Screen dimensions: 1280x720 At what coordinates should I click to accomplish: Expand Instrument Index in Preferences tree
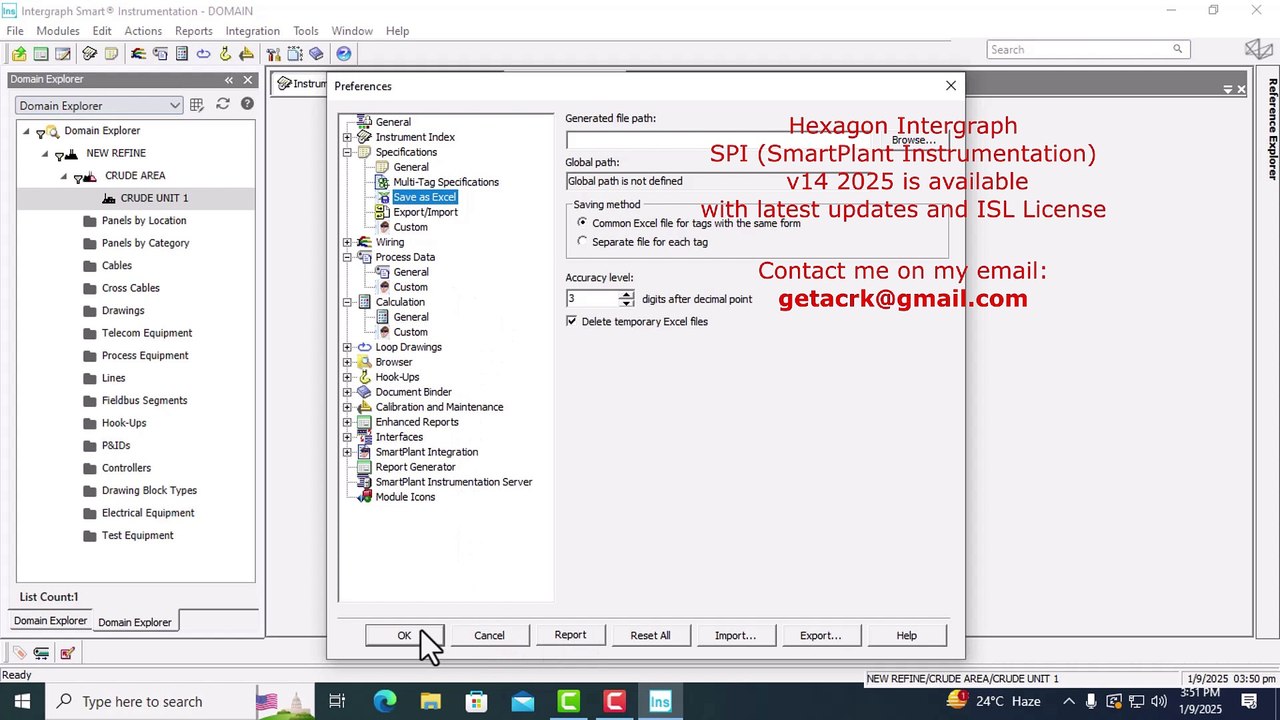click(x=347, y=137)
